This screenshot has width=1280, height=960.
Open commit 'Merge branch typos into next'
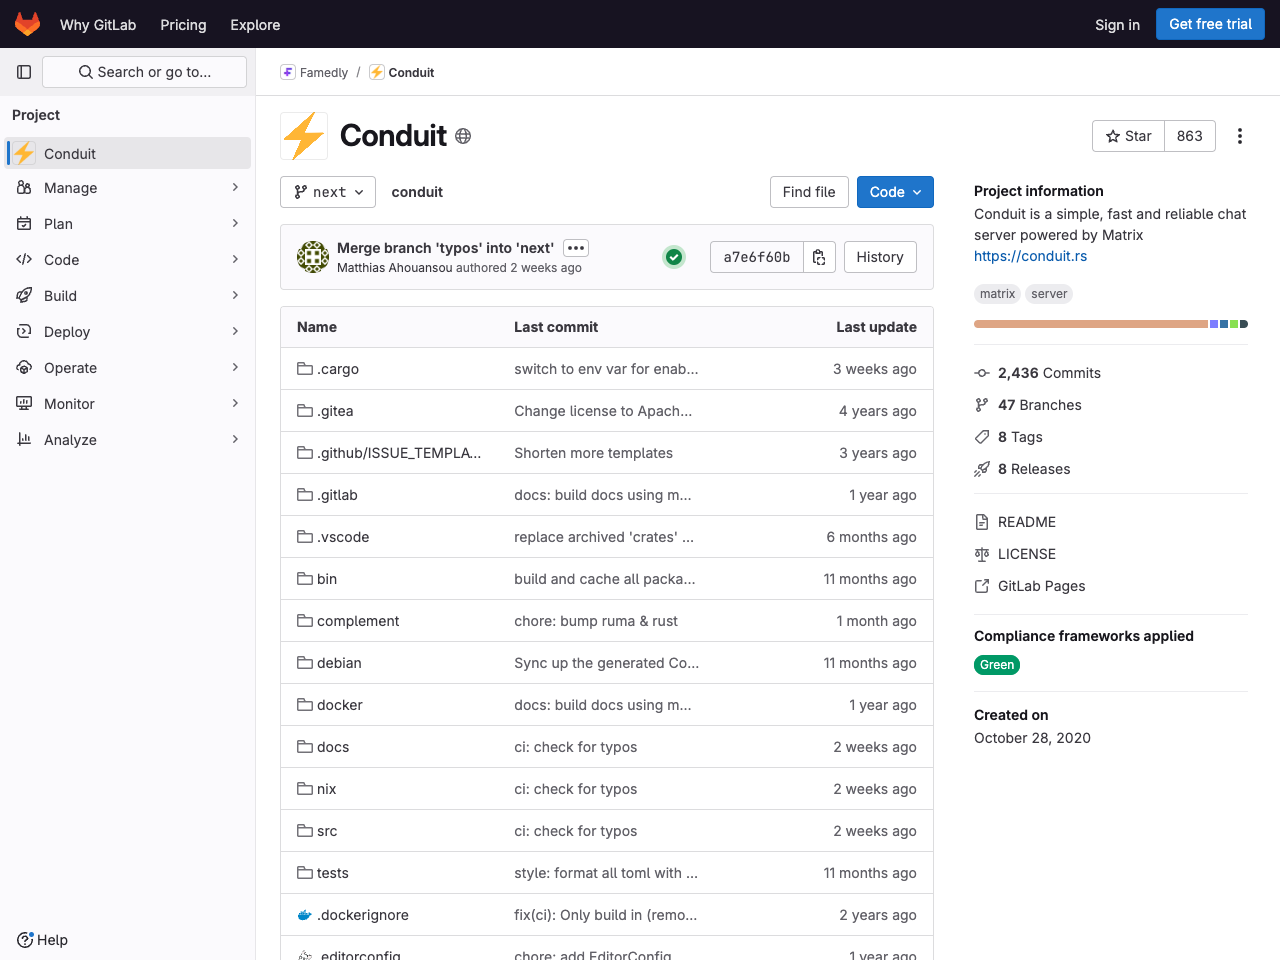click(445, 248)
